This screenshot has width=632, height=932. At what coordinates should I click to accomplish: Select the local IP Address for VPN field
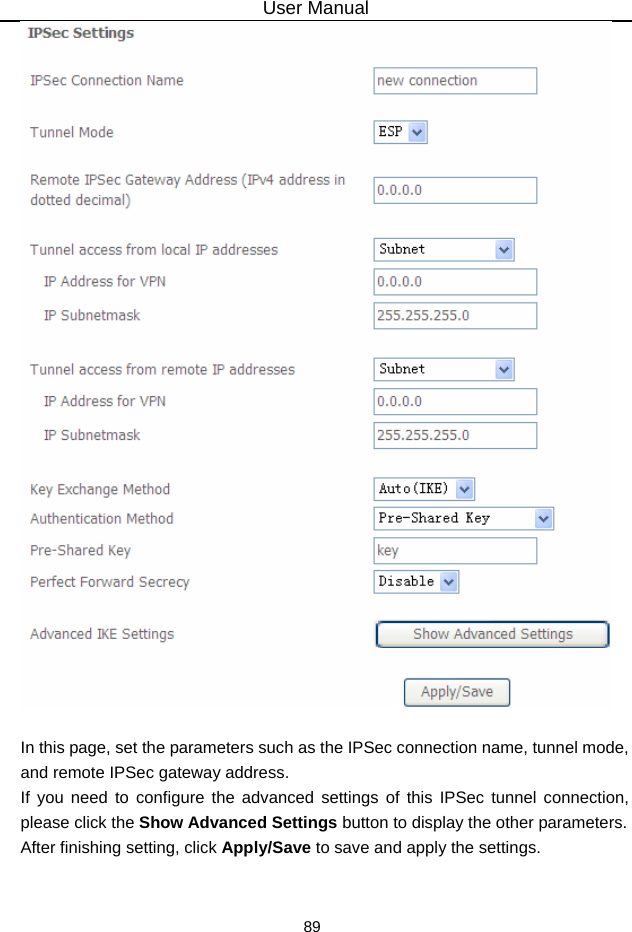[x=455, y=282]
